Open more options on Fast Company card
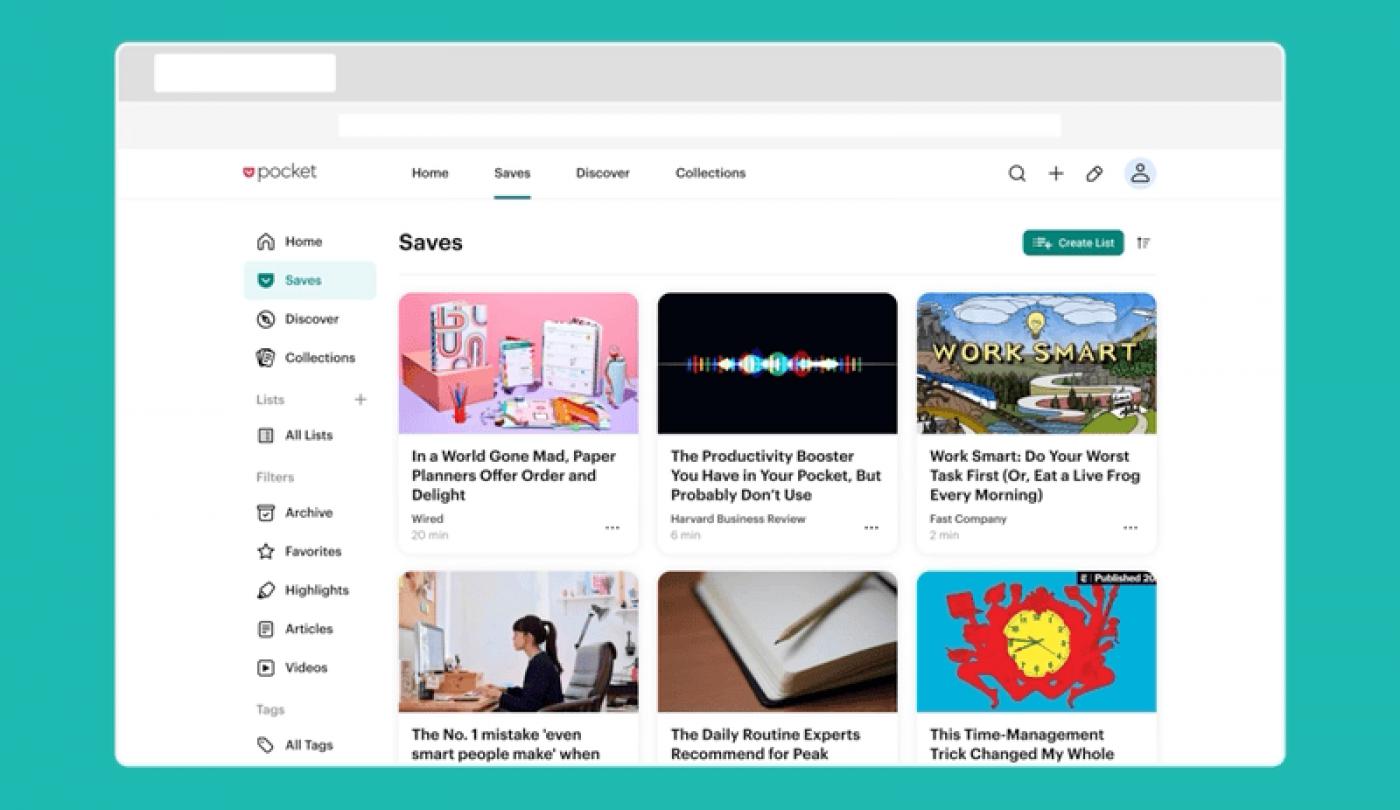 (x=1130, y=527)
